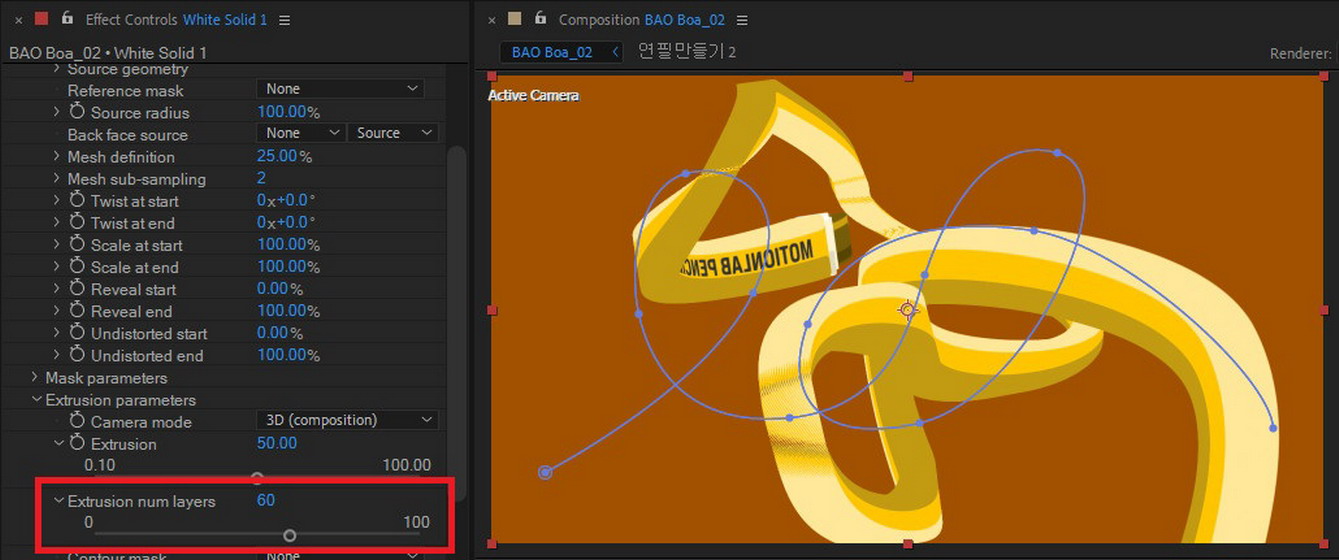Image resolution: width=1339 pixels, height=560 pixels.
Task: Click Reveal start value 0.00
Action: coord(273,288)
